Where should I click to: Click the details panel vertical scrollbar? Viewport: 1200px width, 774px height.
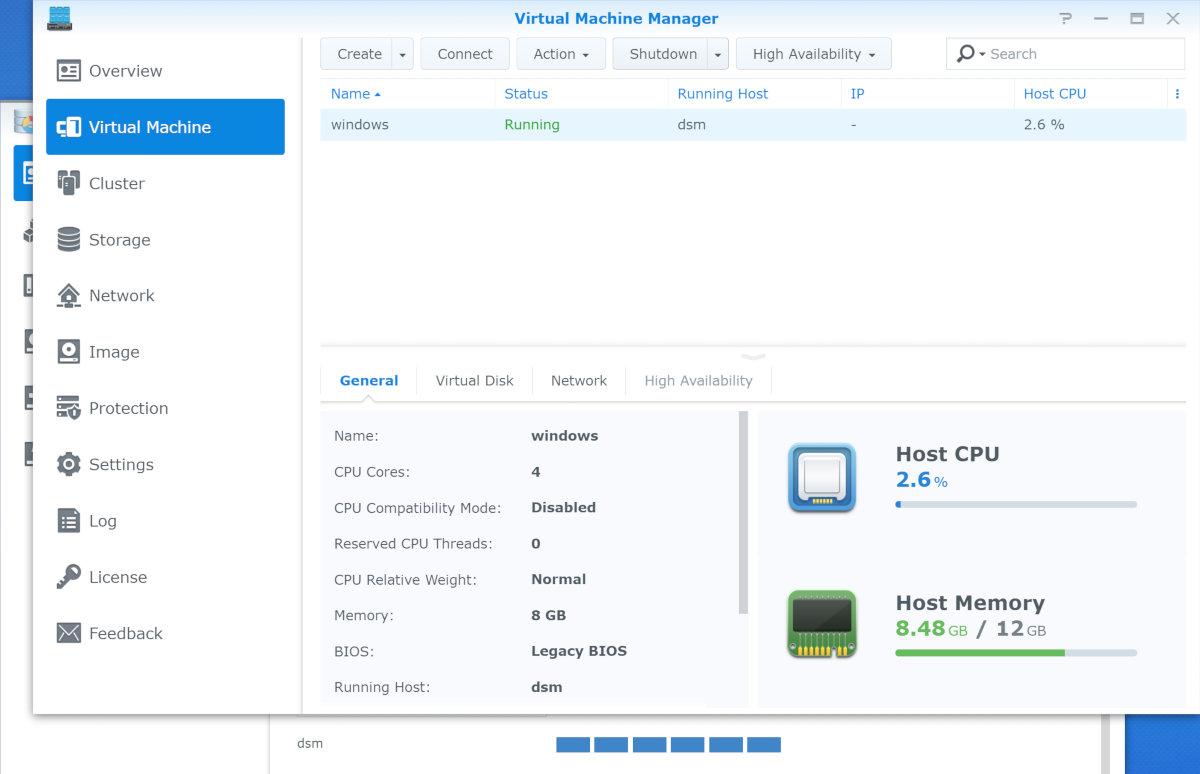pyautogui.click(x=743, y=512)
